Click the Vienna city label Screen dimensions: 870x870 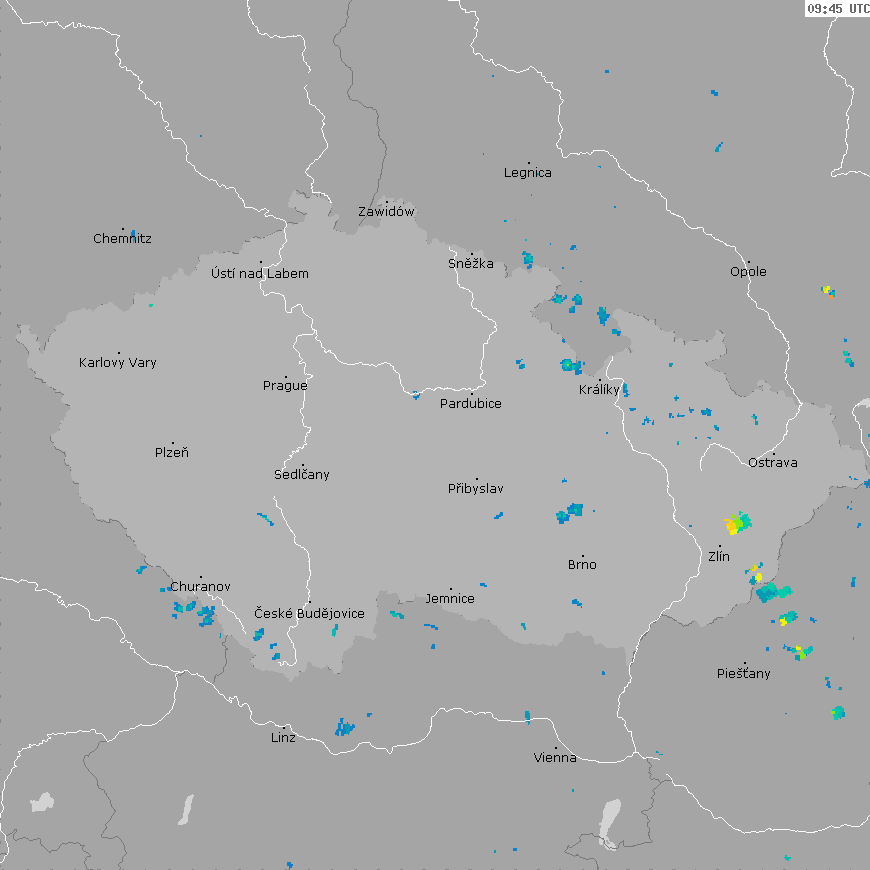[x=555, y=758]
